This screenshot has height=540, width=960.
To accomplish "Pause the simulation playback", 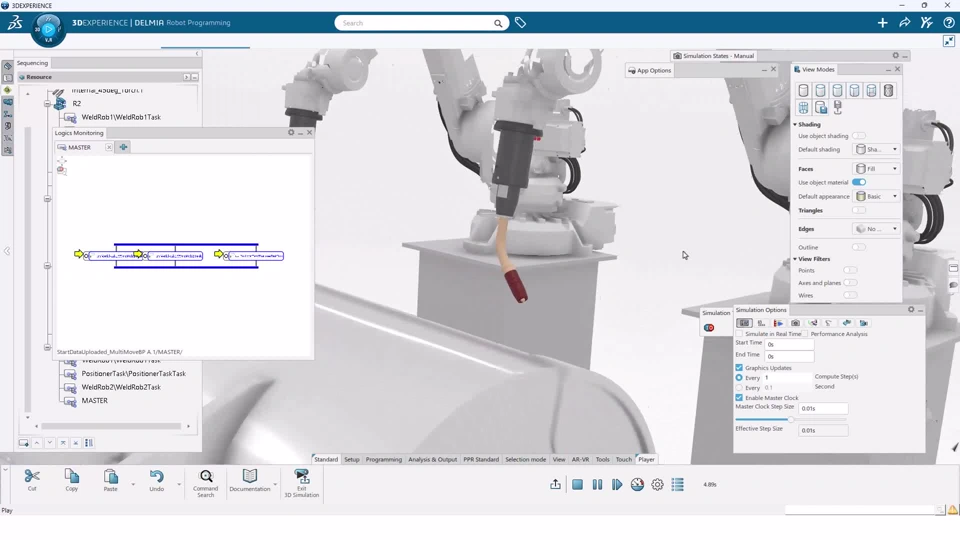I will (x=598, y=484).
